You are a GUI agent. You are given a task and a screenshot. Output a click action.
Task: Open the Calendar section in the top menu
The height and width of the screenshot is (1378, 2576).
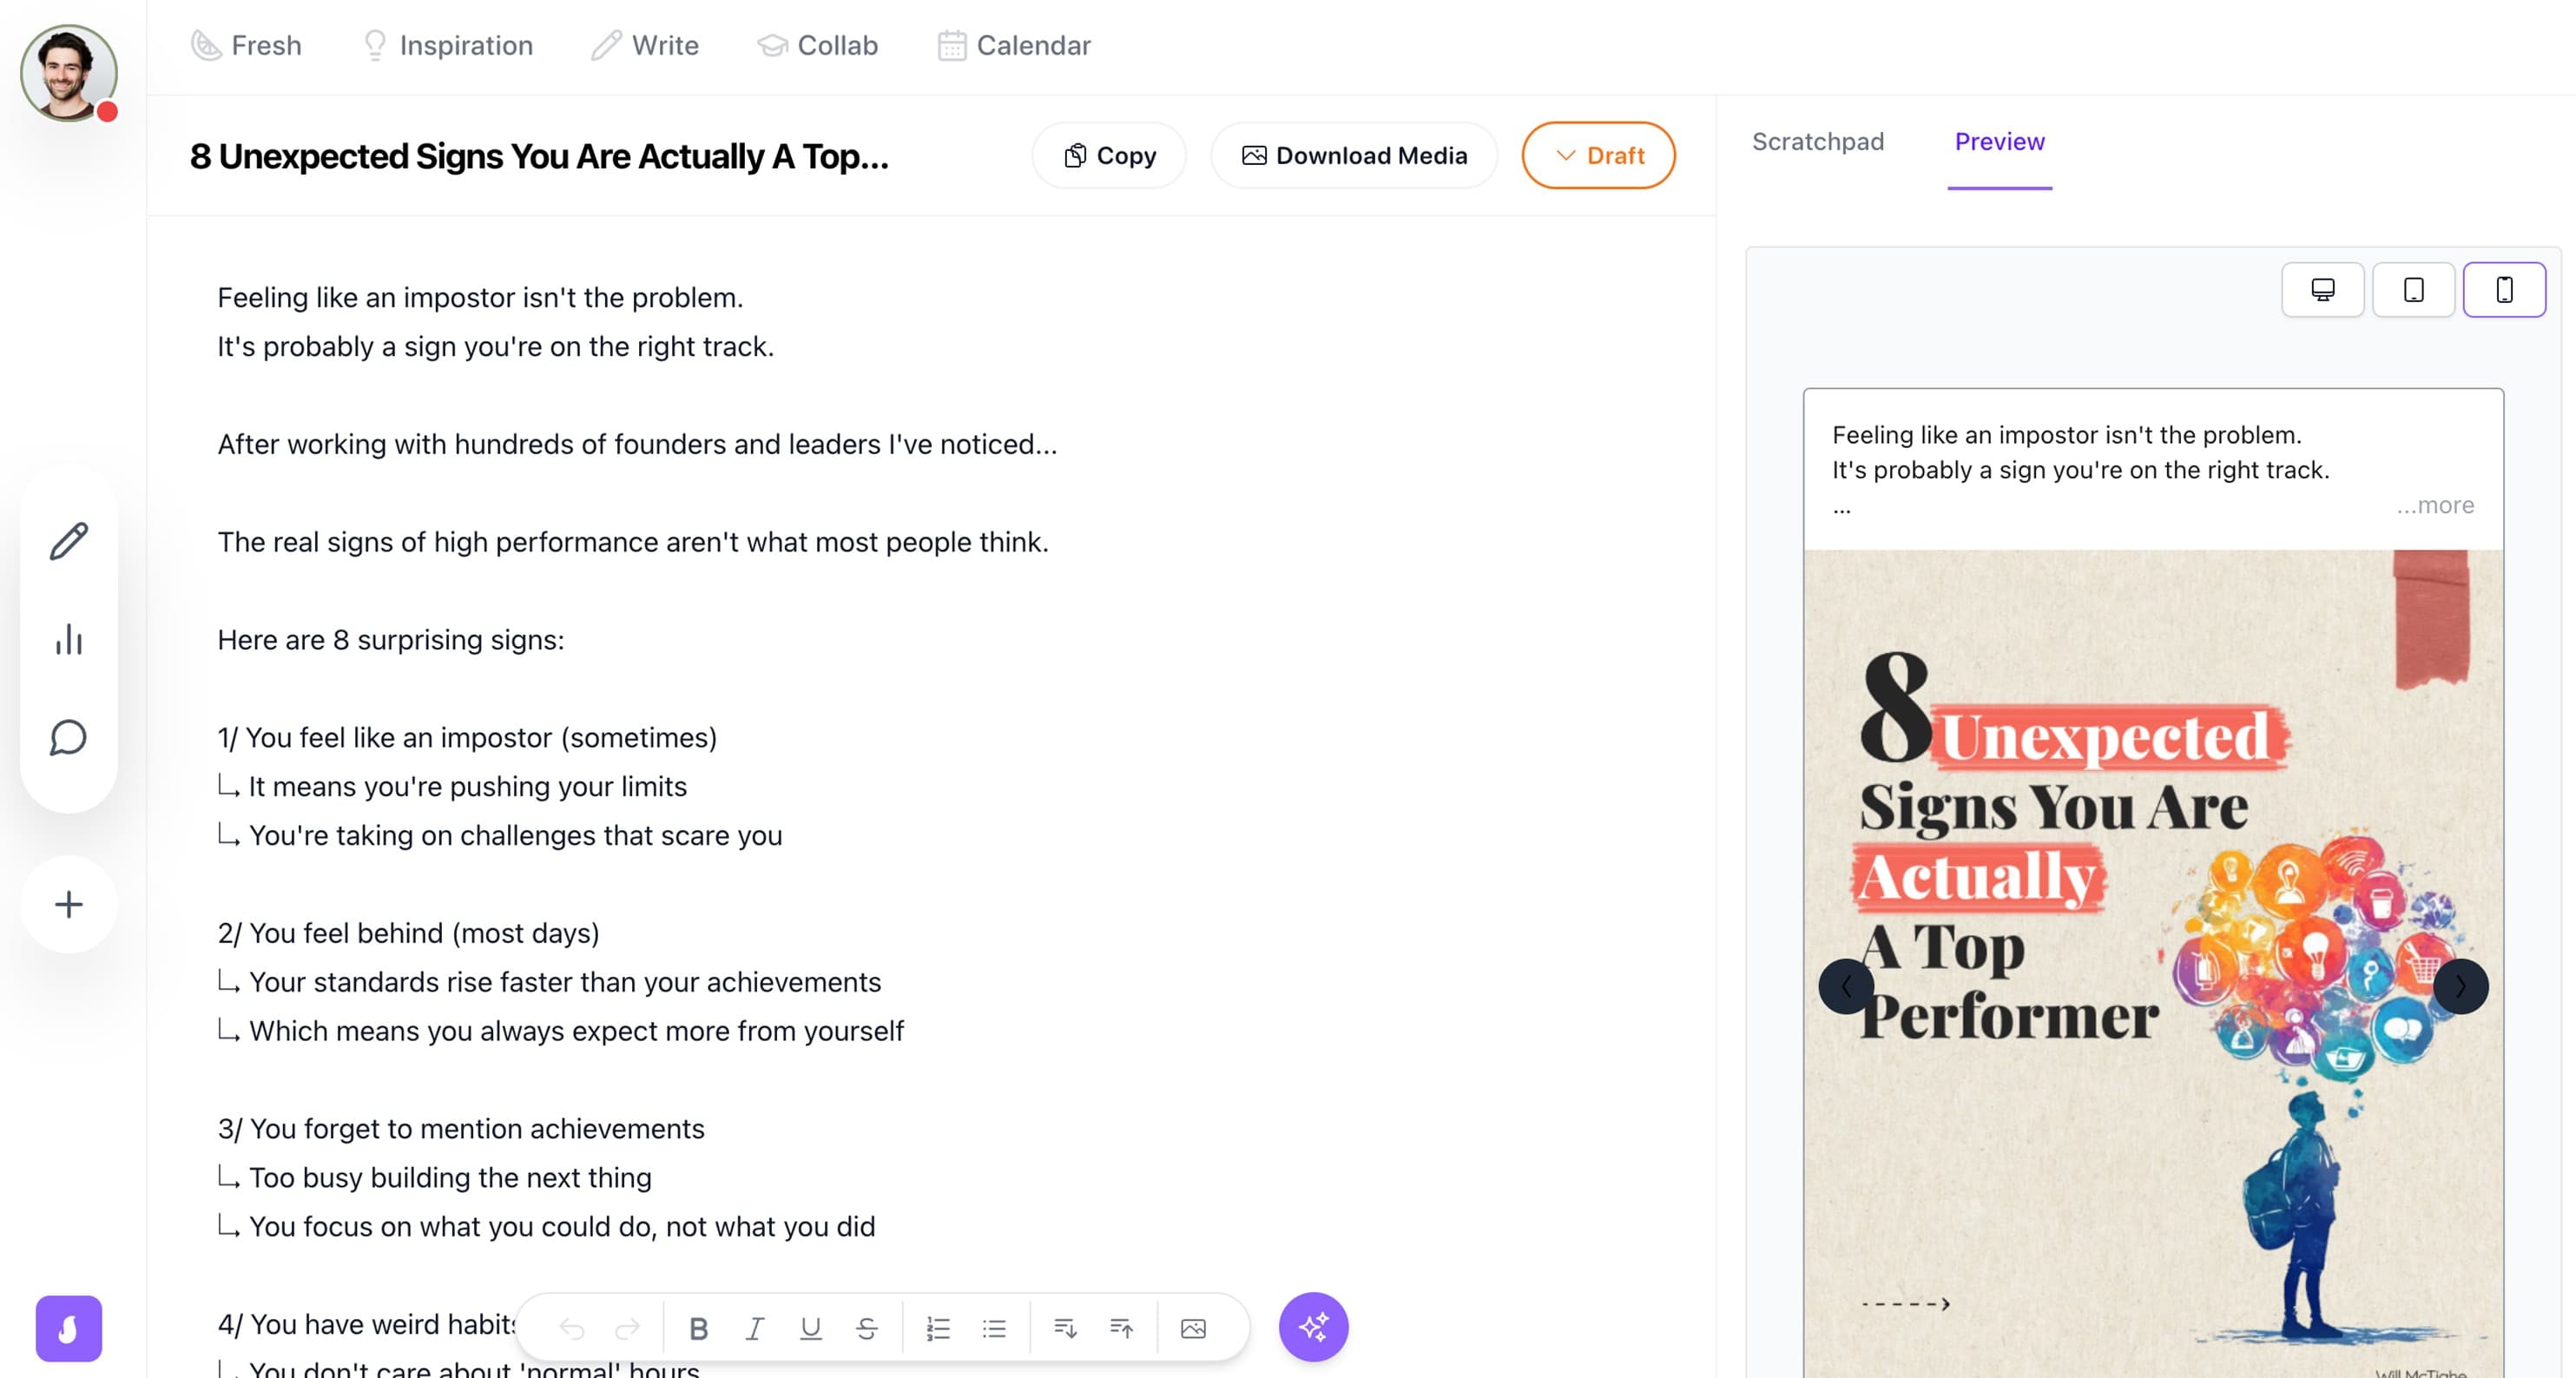click(1013, 46)
